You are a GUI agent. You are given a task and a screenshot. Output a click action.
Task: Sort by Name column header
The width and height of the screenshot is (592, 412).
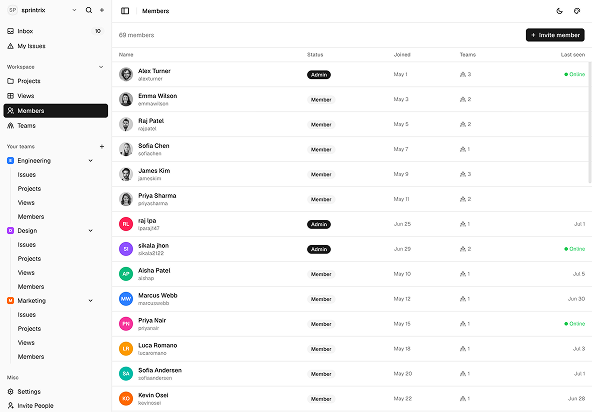click(x=126, y=55)
